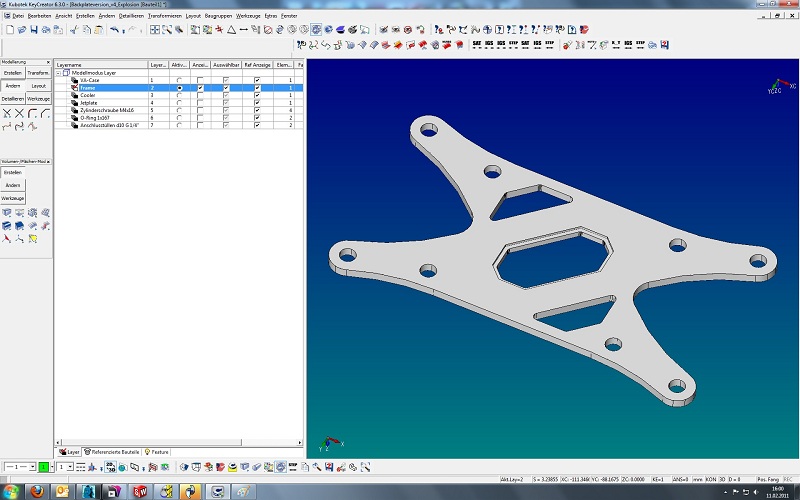Screen dimensions: 800x500
Task: Open the green color dropdown arrow
Action: tap(52, 467)
